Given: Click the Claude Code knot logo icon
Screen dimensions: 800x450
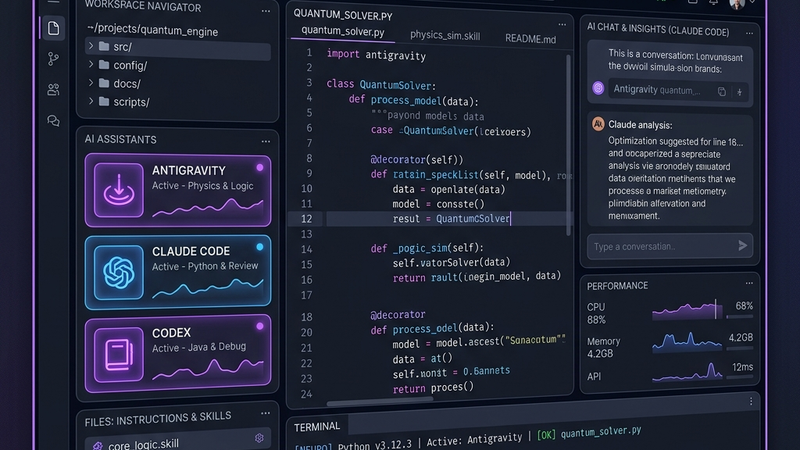Looking at the screenshot, I should [x=118, y=272].
